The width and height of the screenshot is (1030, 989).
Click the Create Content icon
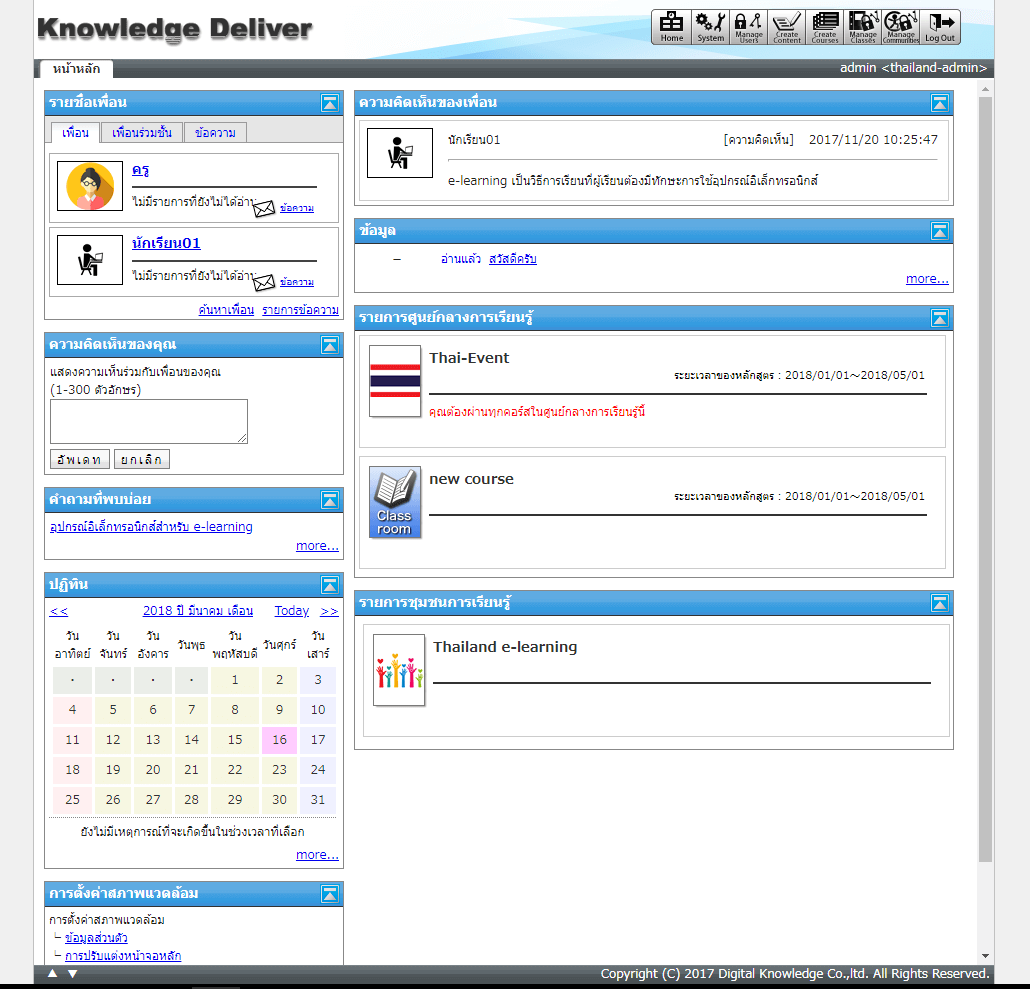tap(787, 27)
